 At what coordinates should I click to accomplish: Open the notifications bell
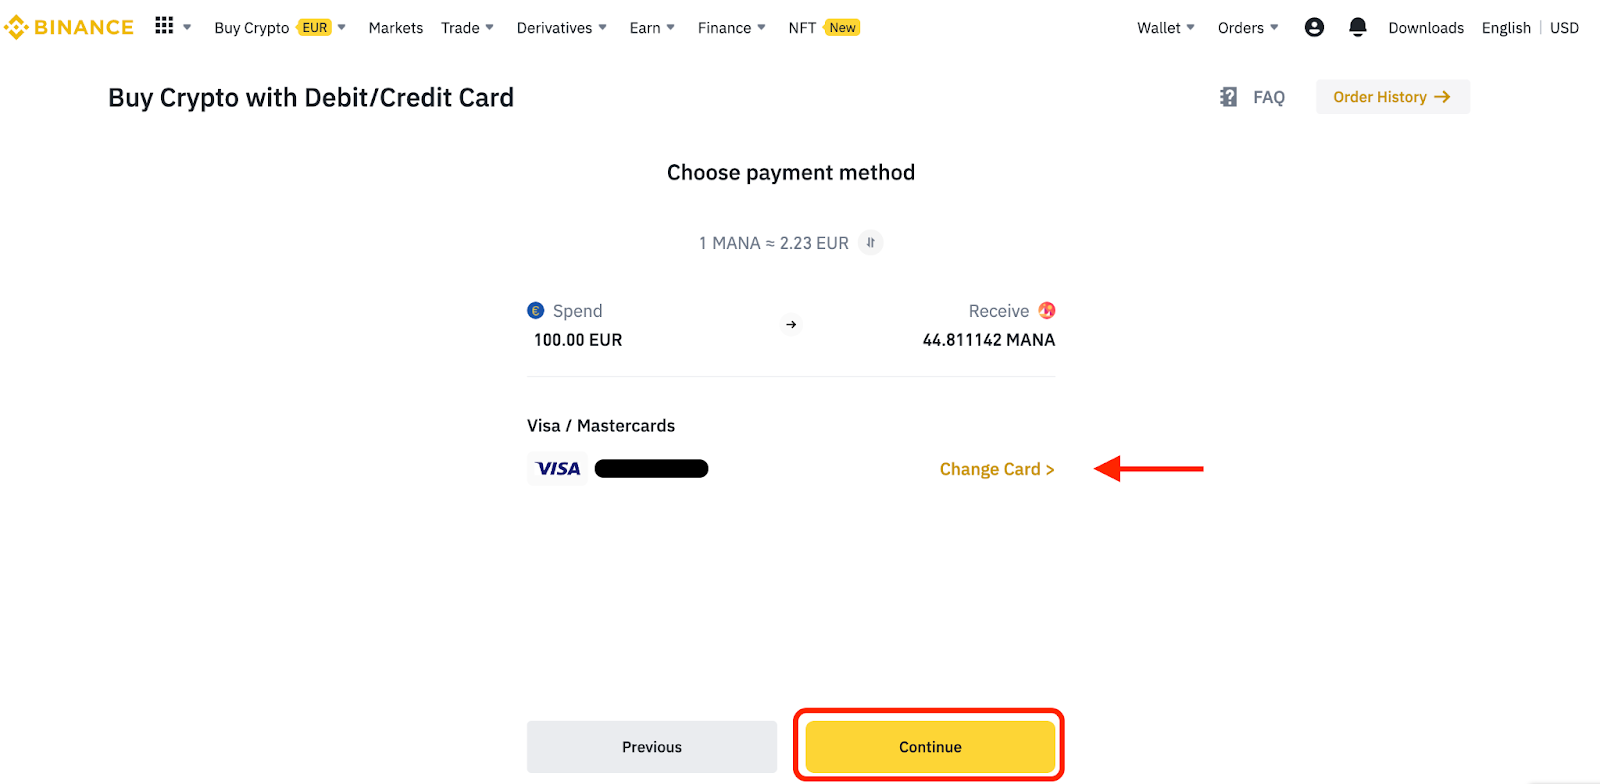1357,27
